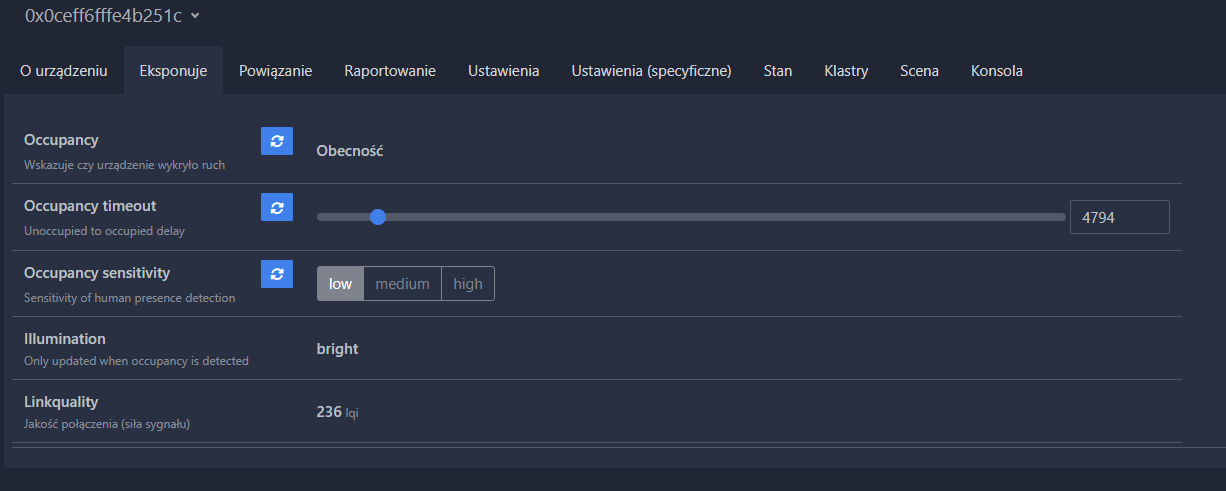This screenshot has width=1226, height=491.
Task: Click the Occupancy timeout number field
Action: pos(1118,217)
